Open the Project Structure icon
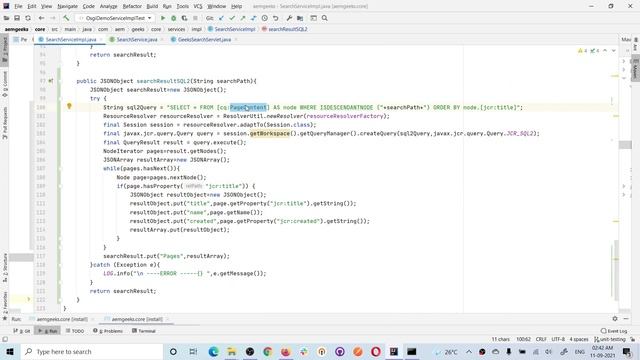Image resolution: width=640 pixels, height=360 pixels. [300, 18]
